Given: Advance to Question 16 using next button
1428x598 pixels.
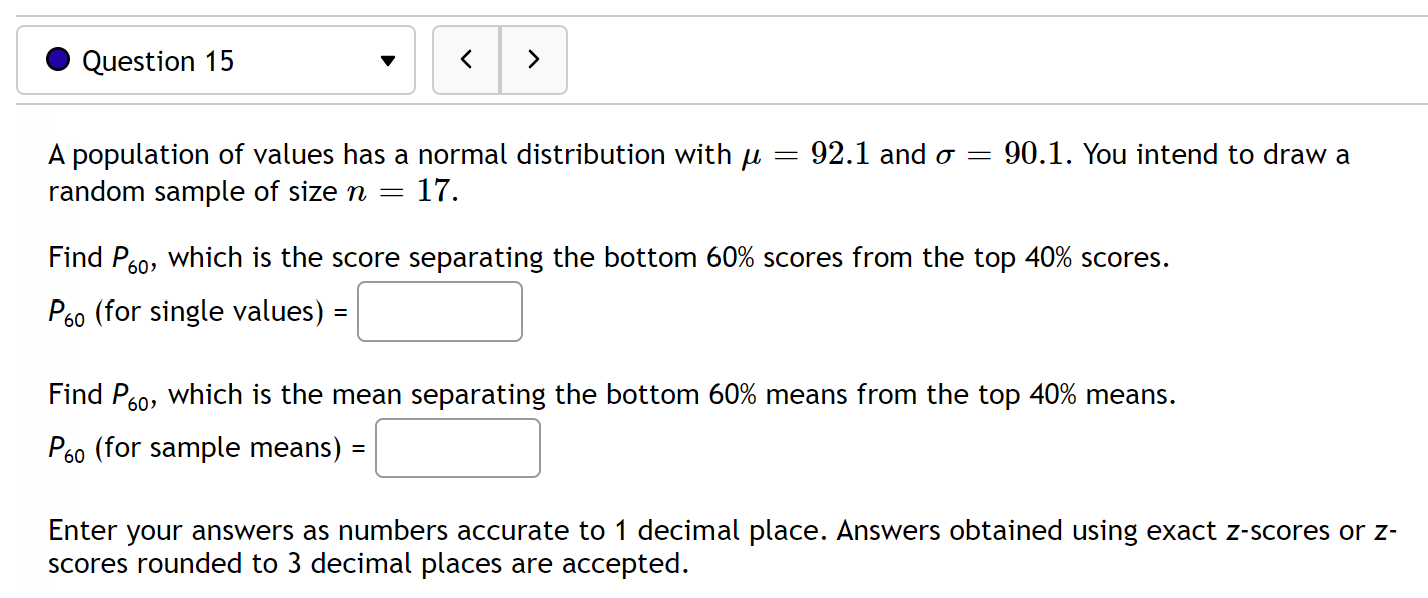Looking at the screenshot, I should [x=534, y=59].
